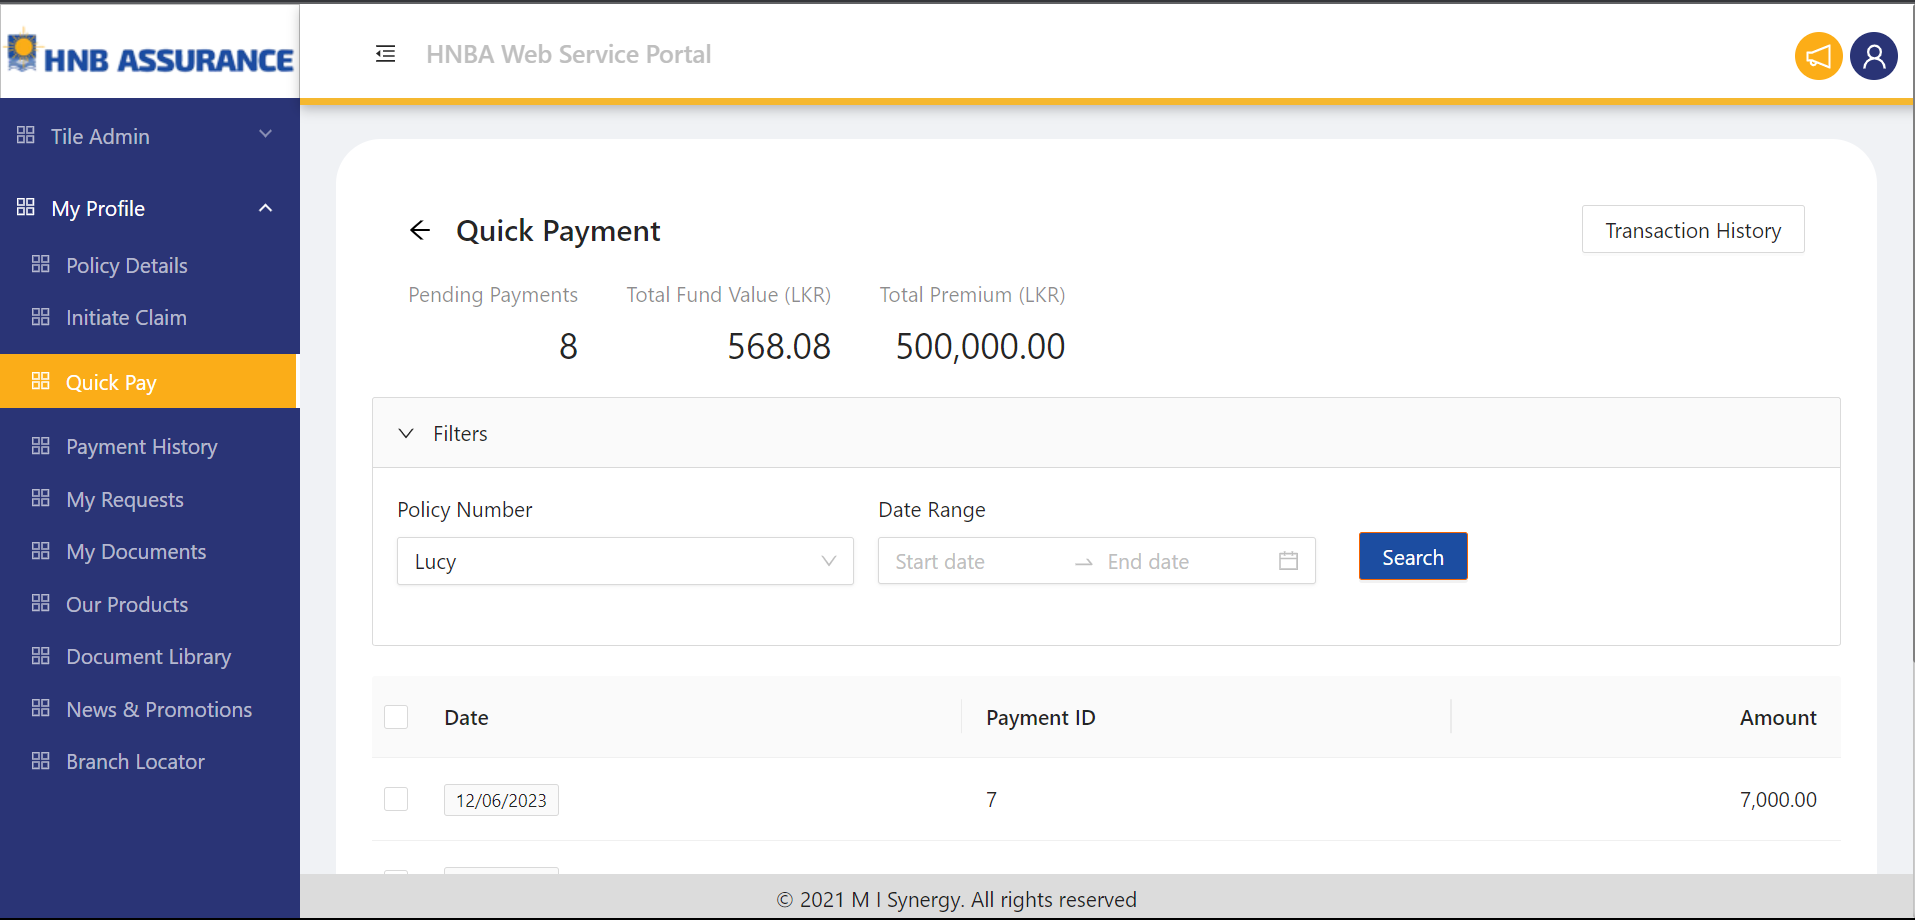Image resolution: width=1915 pixels, height=920 pixels.
Task: Collapse the Filters panel
Action: 406,433
